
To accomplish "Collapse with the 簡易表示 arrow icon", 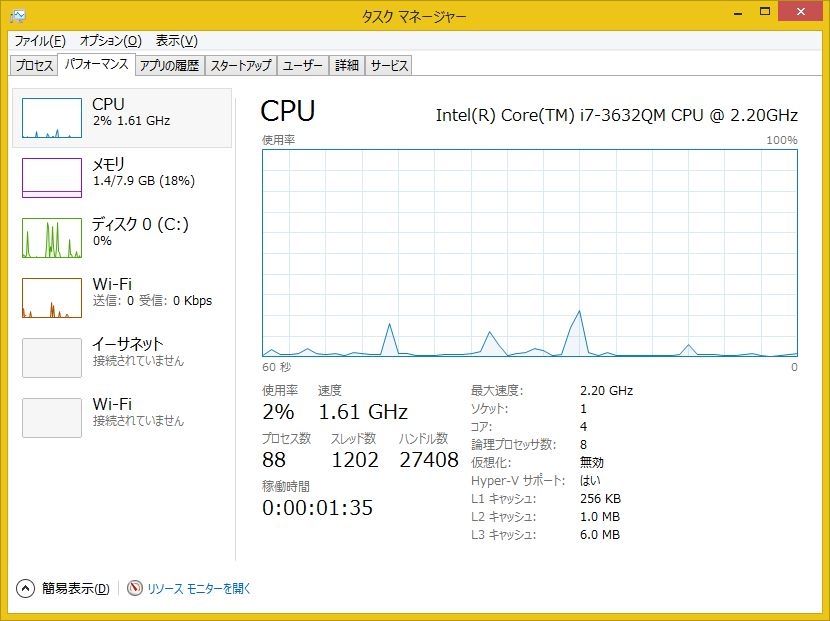I will tap(25, 588).
